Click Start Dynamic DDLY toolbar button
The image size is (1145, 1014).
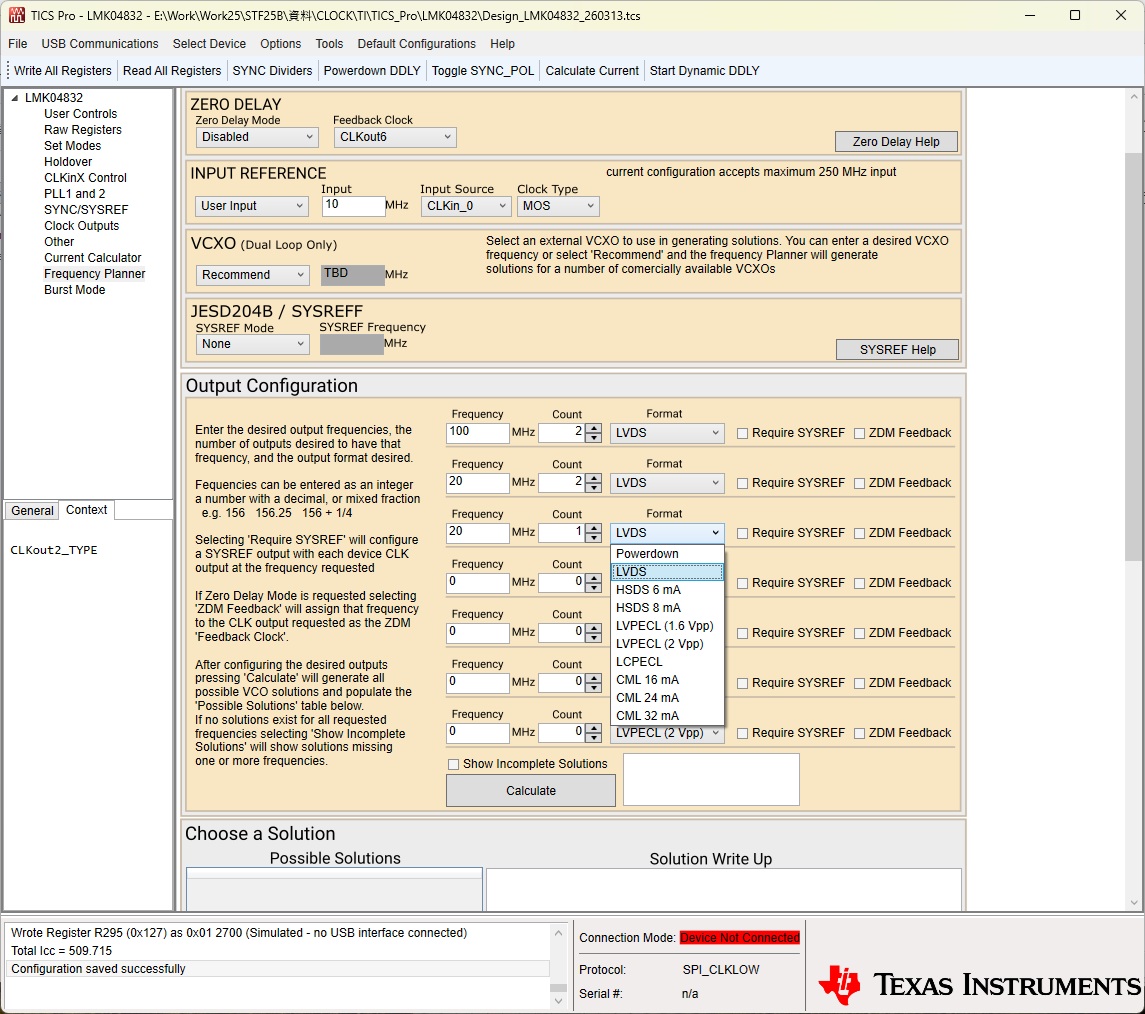(x=705, y=71)
